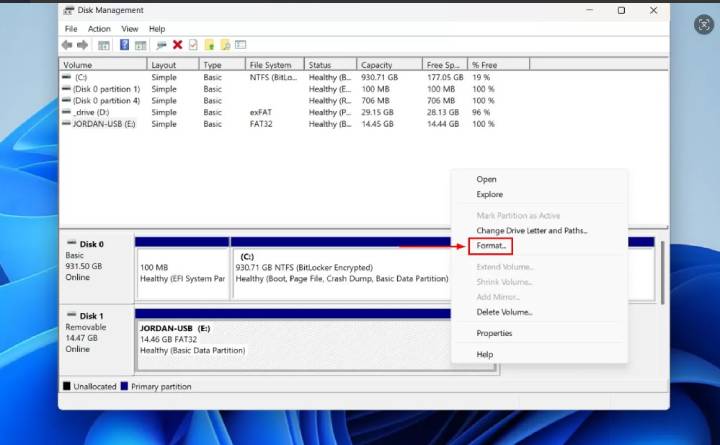720x445 pixels.
Task: Open the Action menu
Action: pos(99,29)
